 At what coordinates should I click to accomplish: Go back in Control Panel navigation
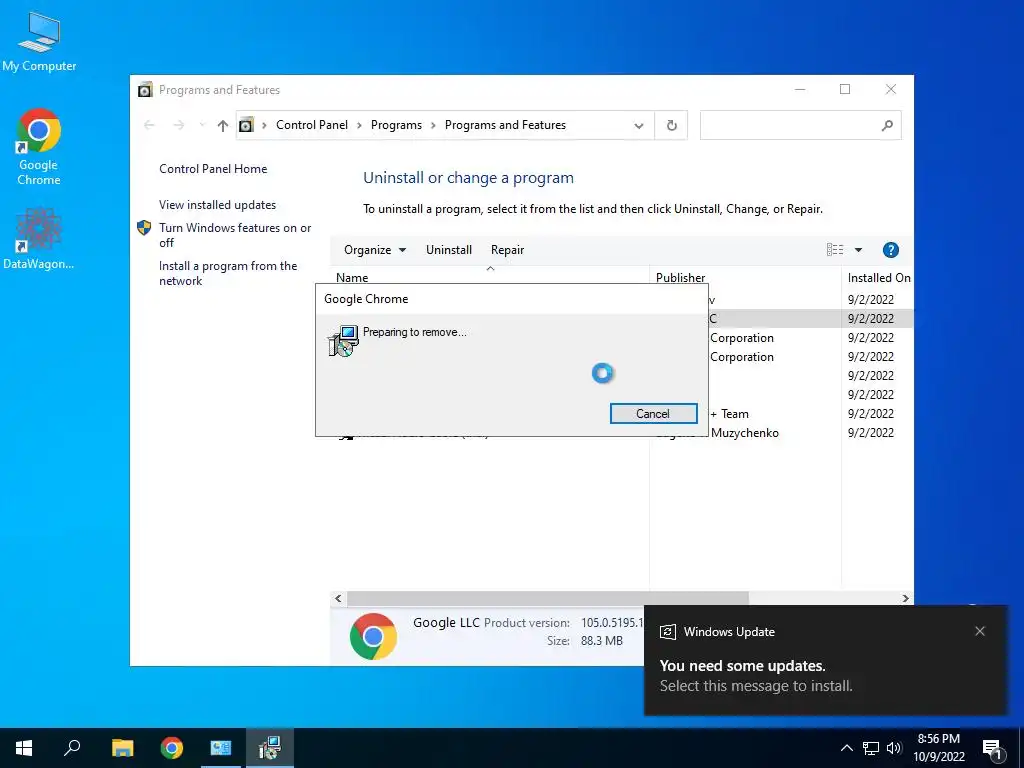pos(149,125)
